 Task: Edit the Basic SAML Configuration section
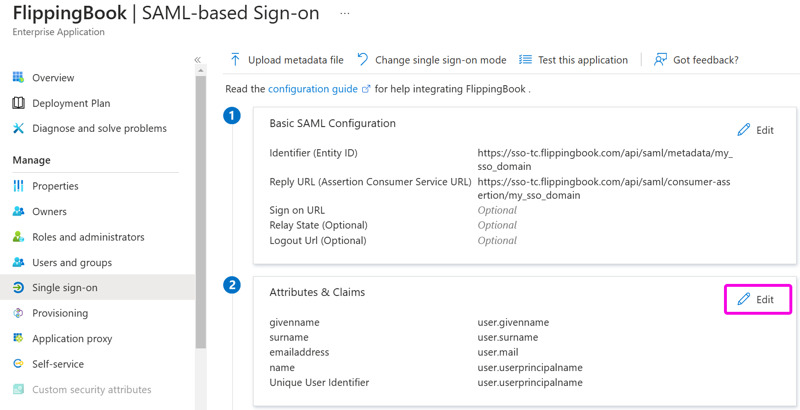756,130
